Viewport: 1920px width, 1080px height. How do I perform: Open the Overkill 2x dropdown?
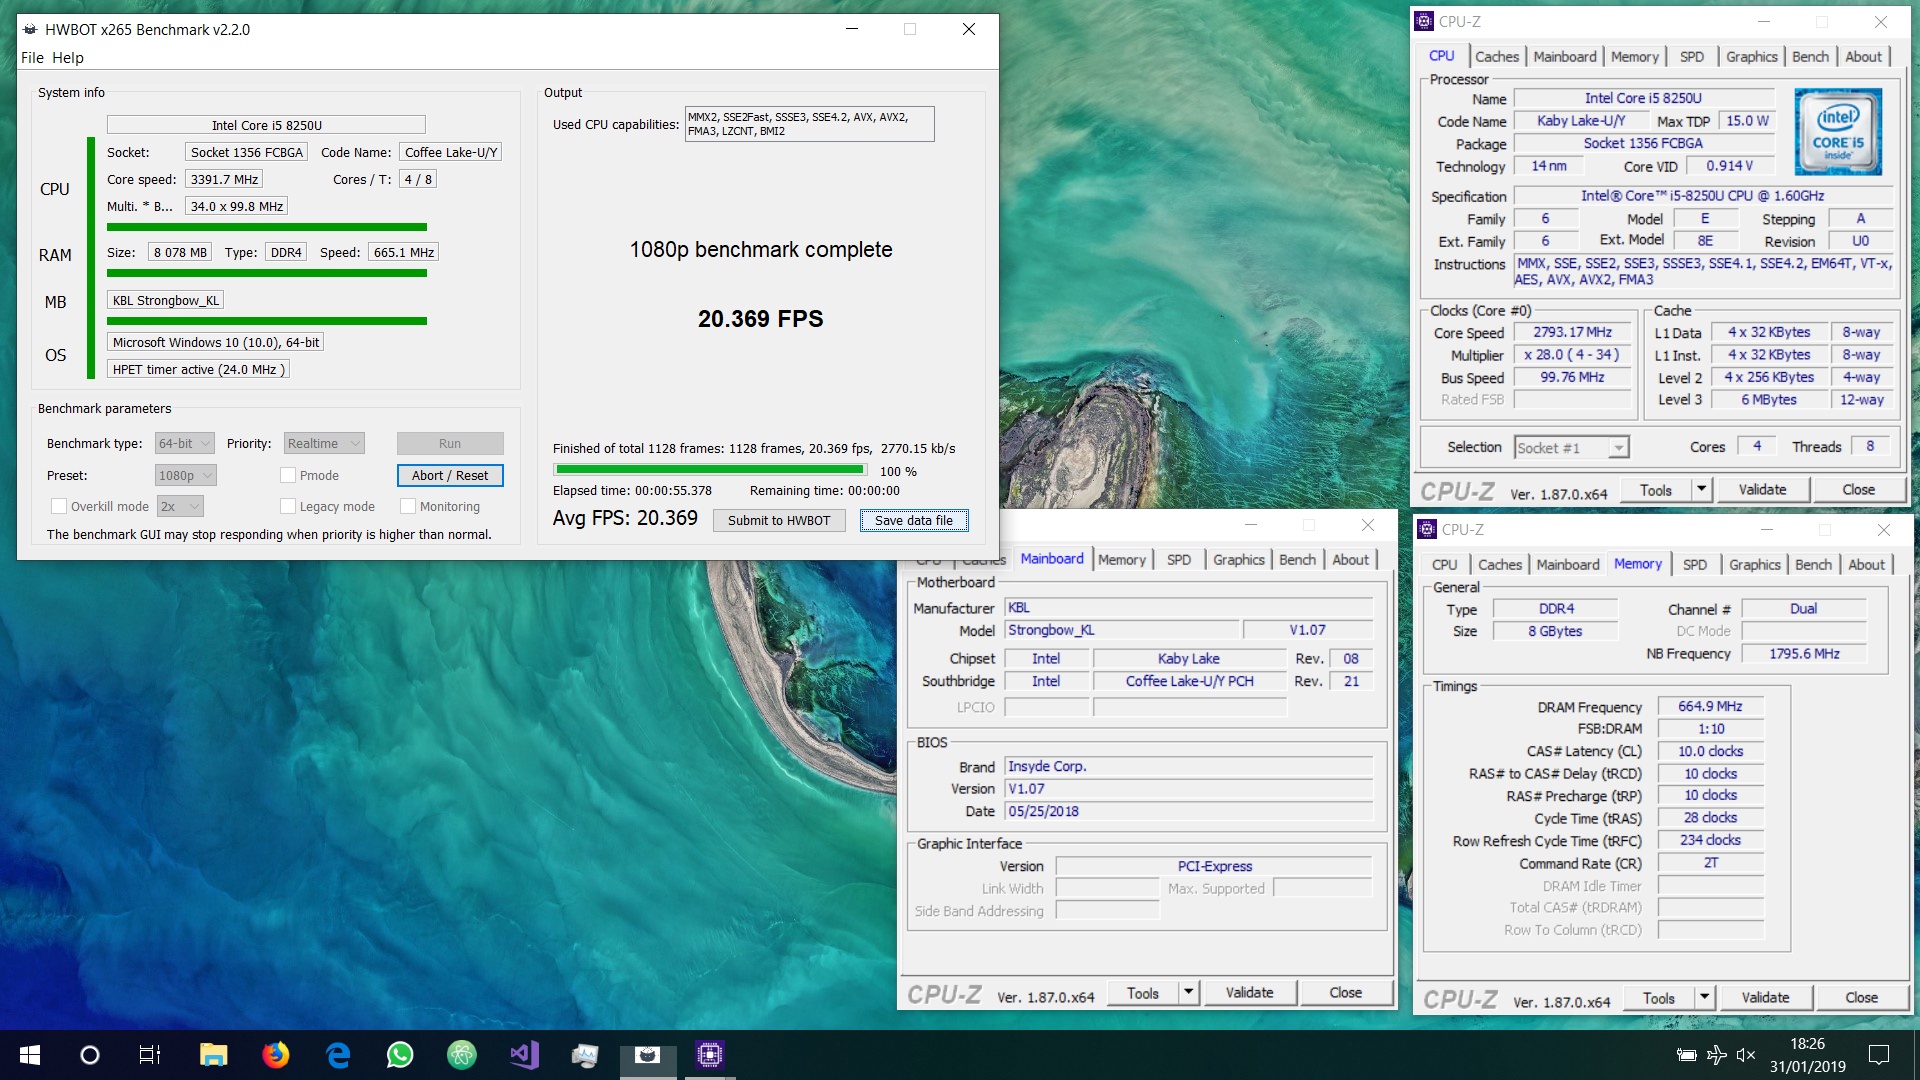pos(181,506)
